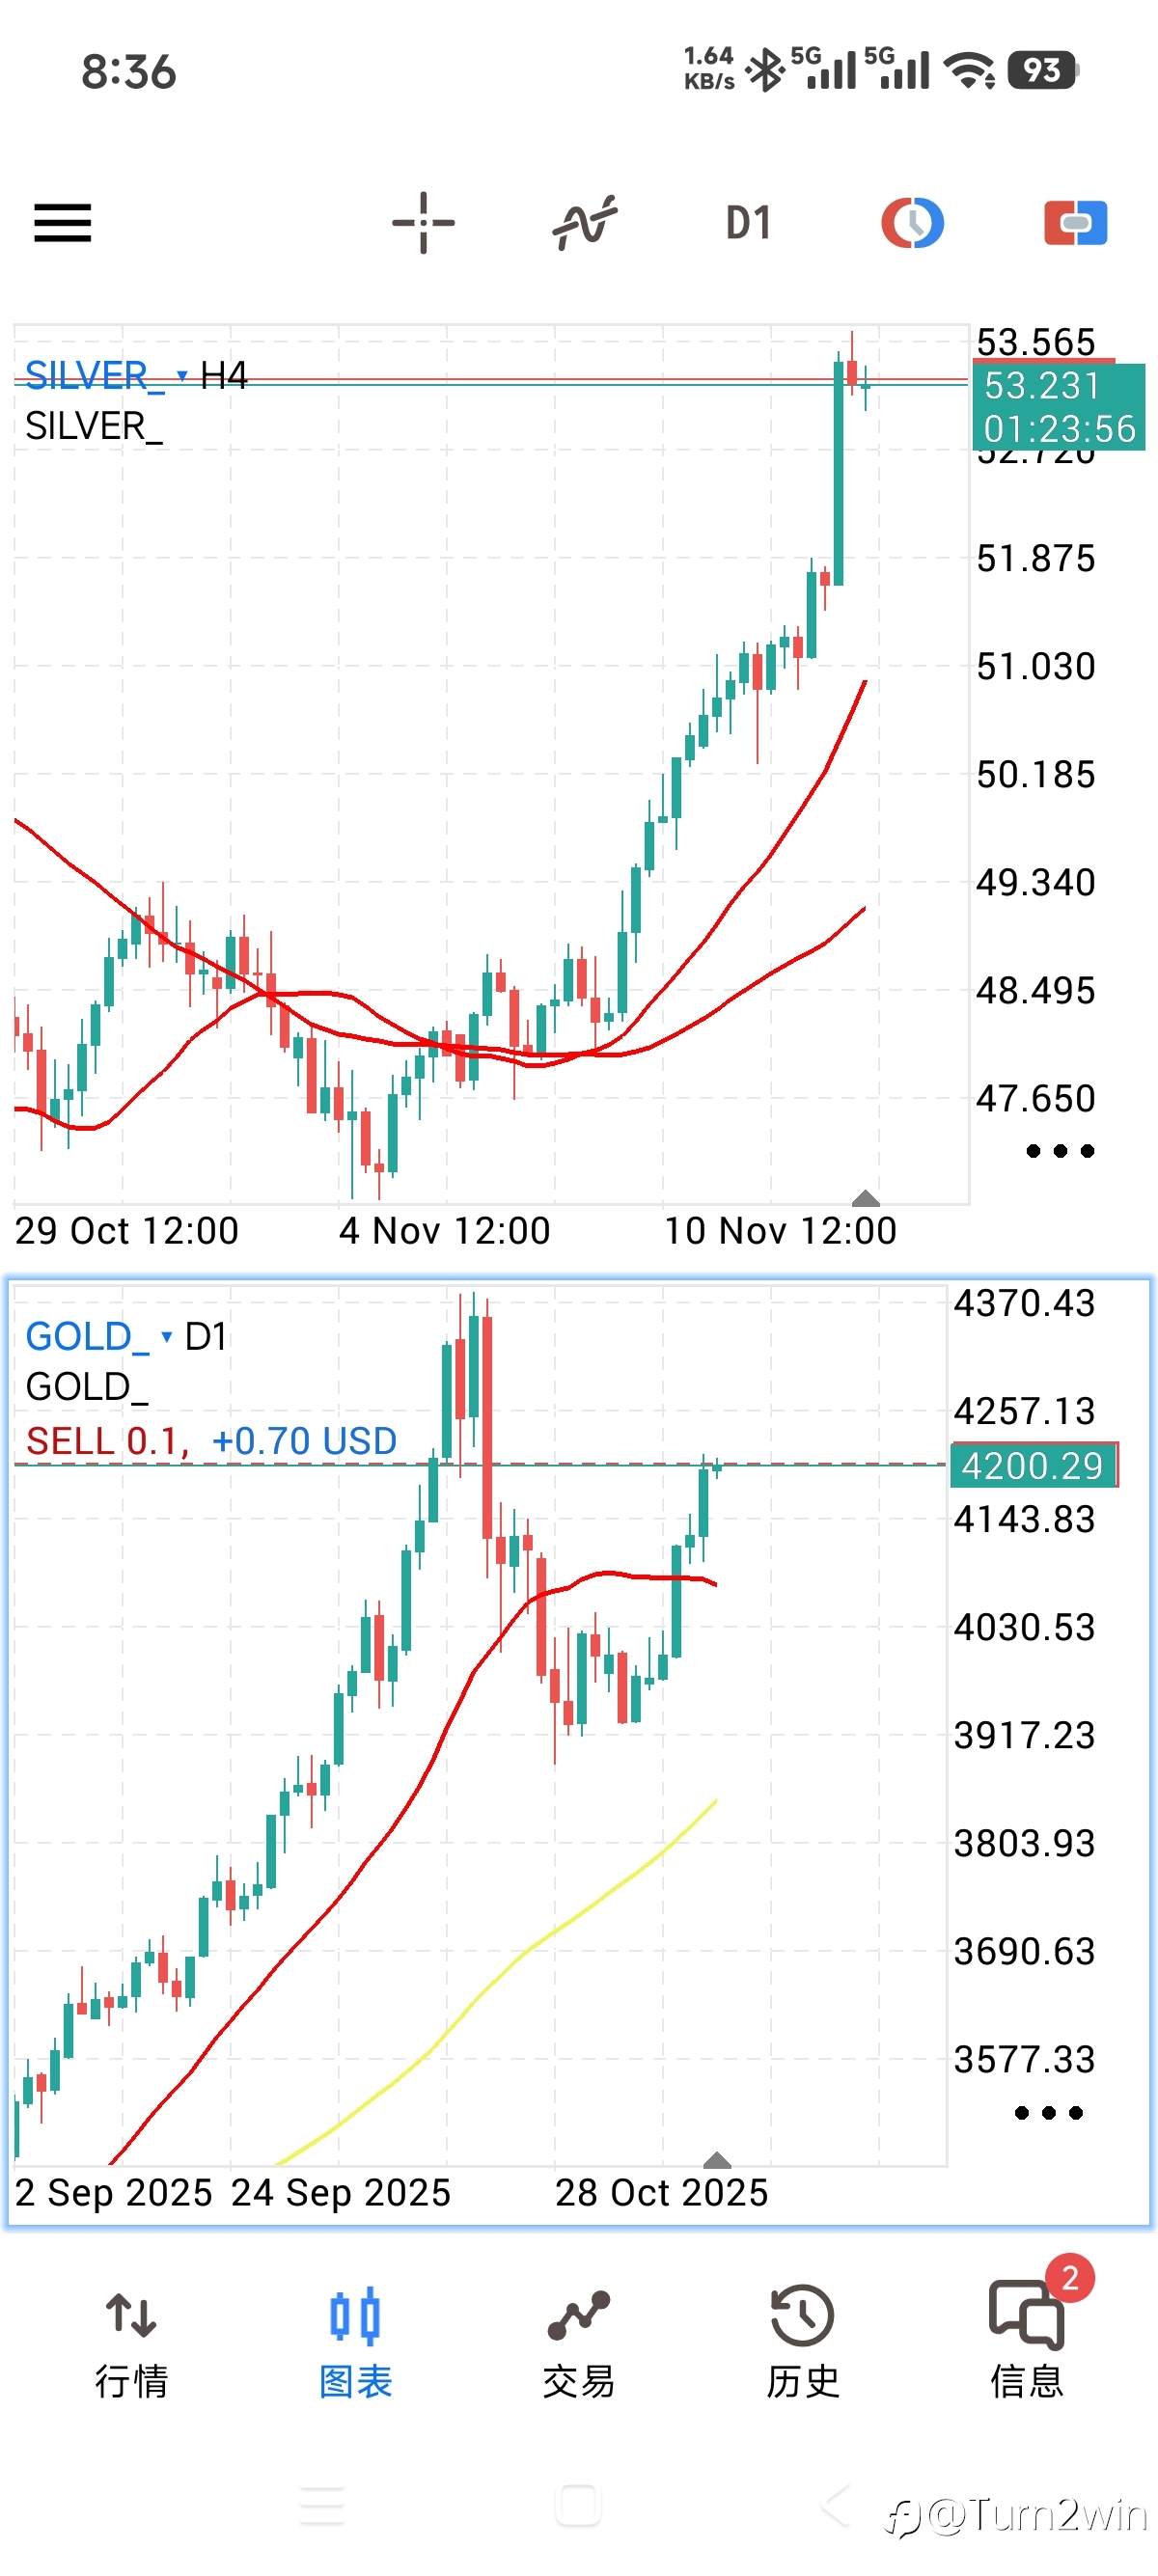Viewport: 1158px width, 2576px height.
Task: Open the D1 timeframe selector
Action: pos(748,222)
